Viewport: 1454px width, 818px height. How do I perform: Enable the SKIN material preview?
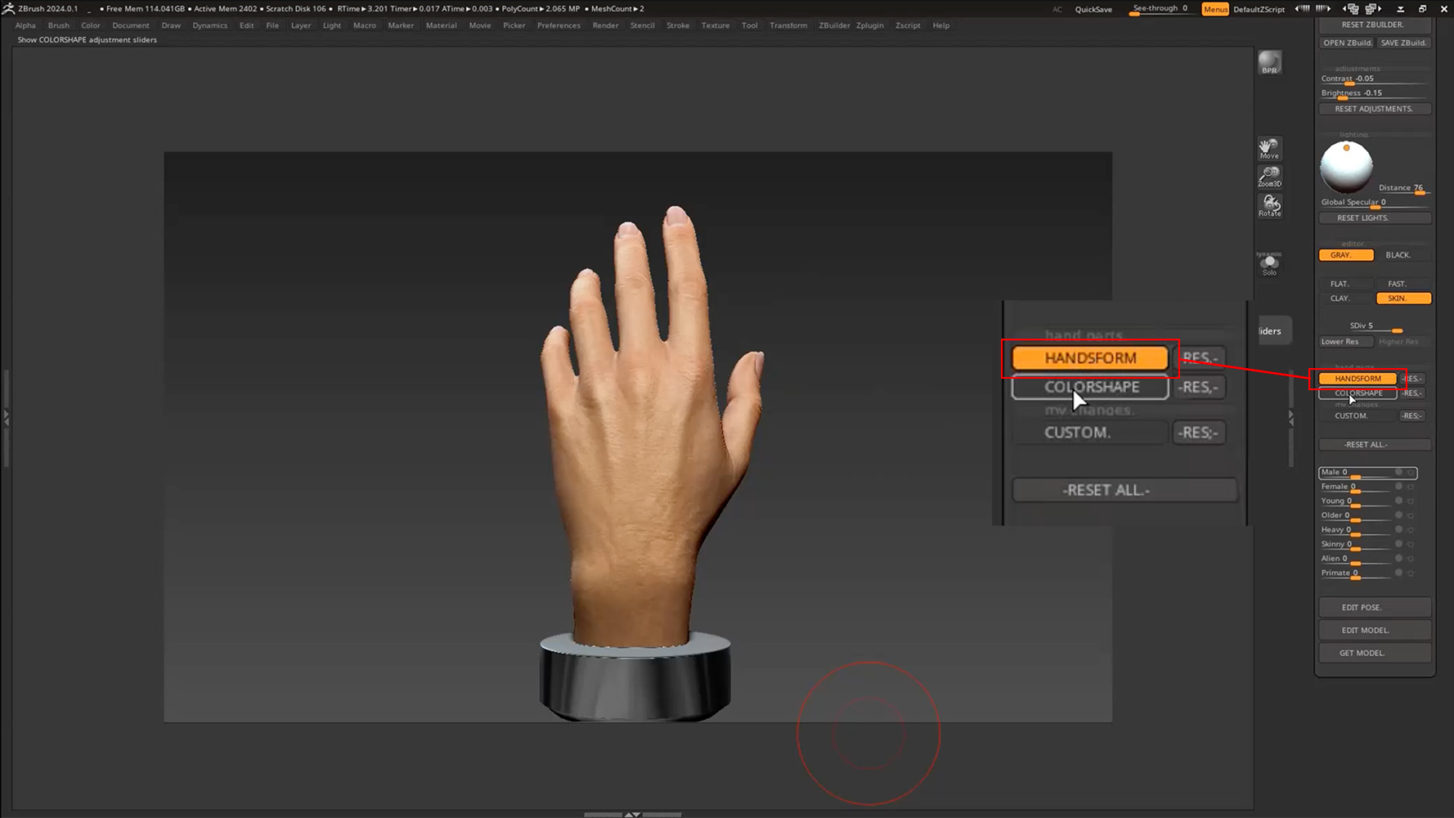tap(1403, 298)
